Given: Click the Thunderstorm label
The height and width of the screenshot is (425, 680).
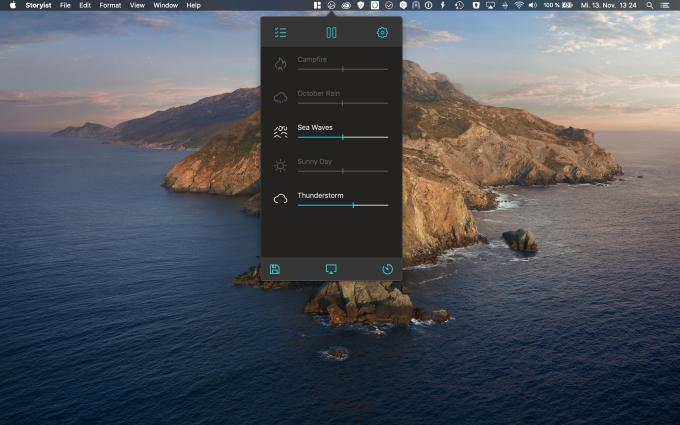Looking at the screenshot, I should (x=320, y=195).
